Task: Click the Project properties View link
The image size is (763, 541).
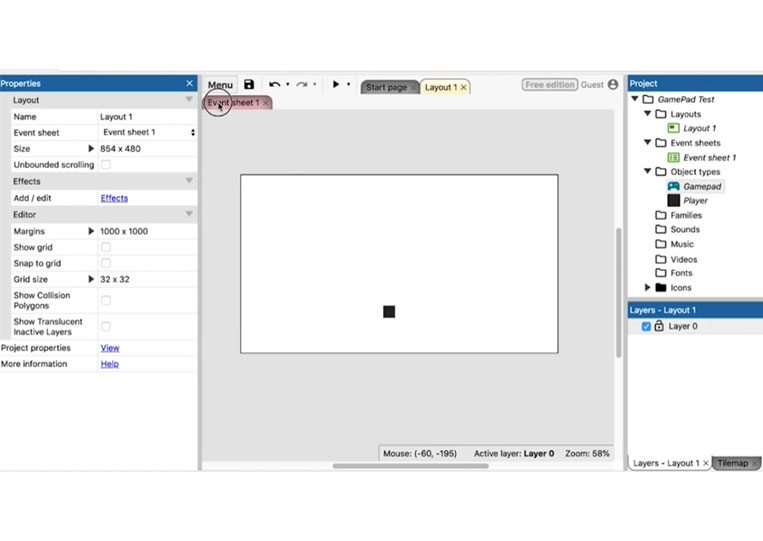Action: coord(110,348)
